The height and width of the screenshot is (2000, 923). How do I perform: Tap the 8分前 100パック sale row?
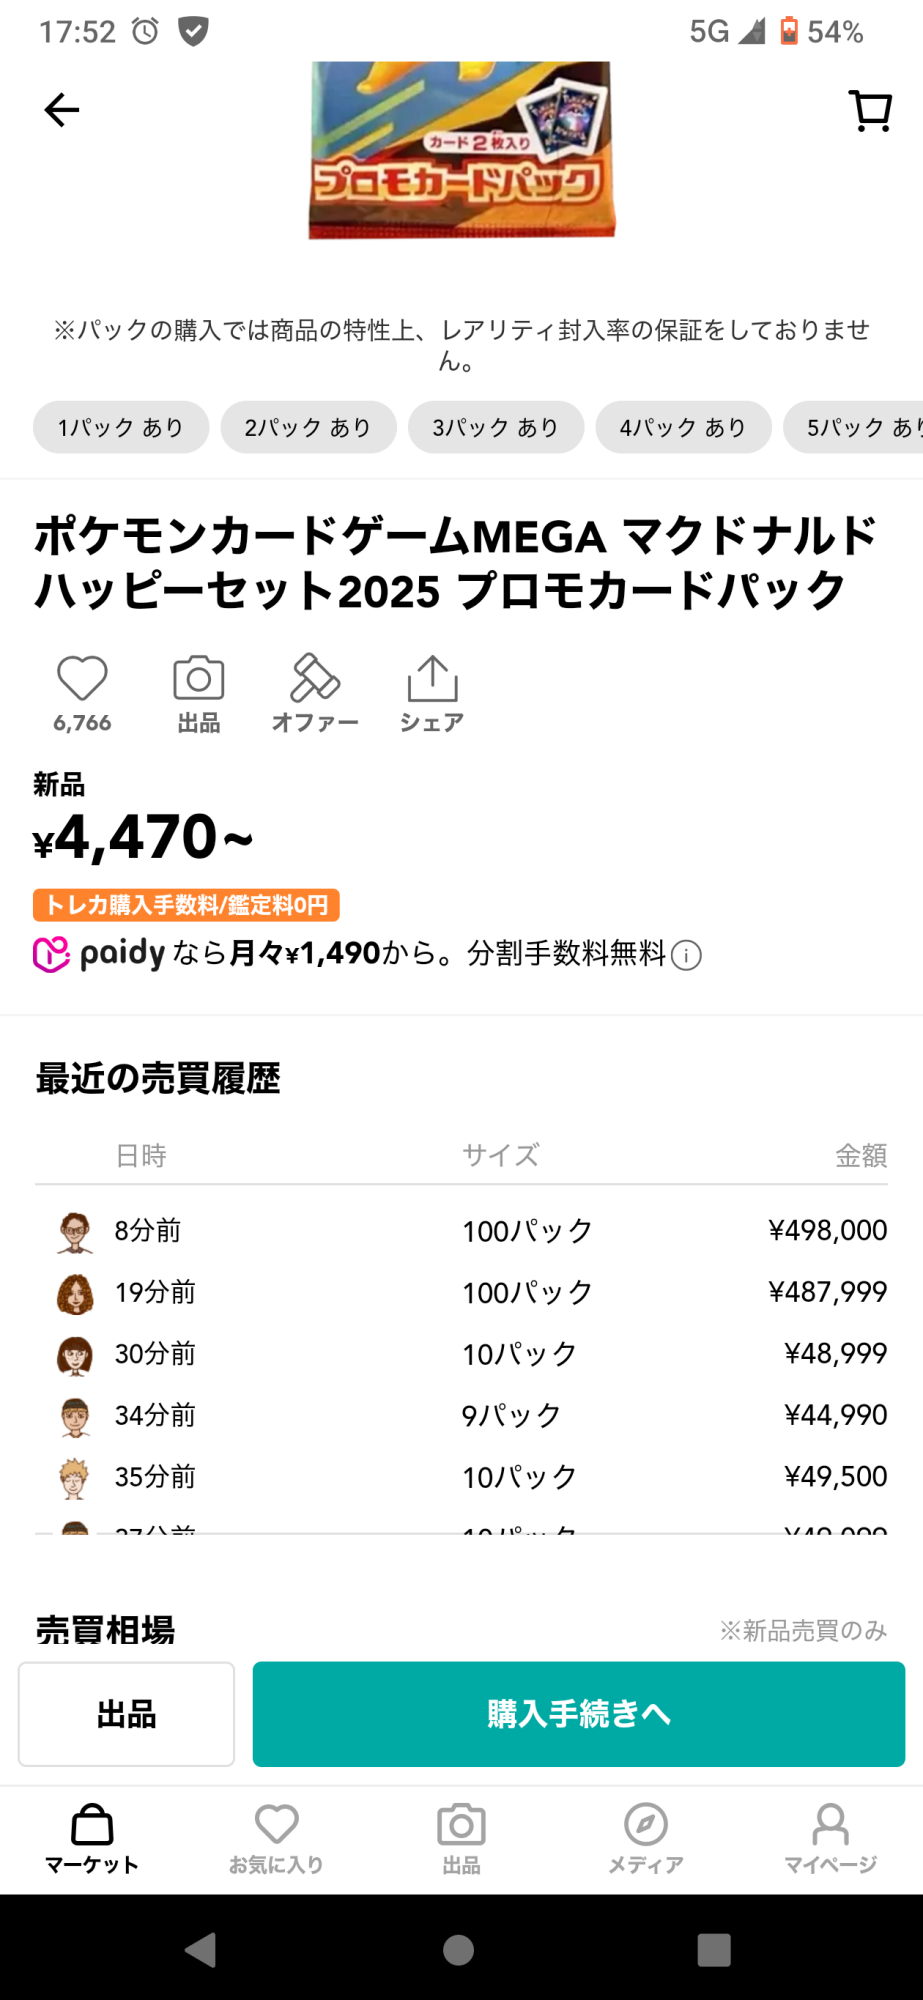tap(461, 1231)
